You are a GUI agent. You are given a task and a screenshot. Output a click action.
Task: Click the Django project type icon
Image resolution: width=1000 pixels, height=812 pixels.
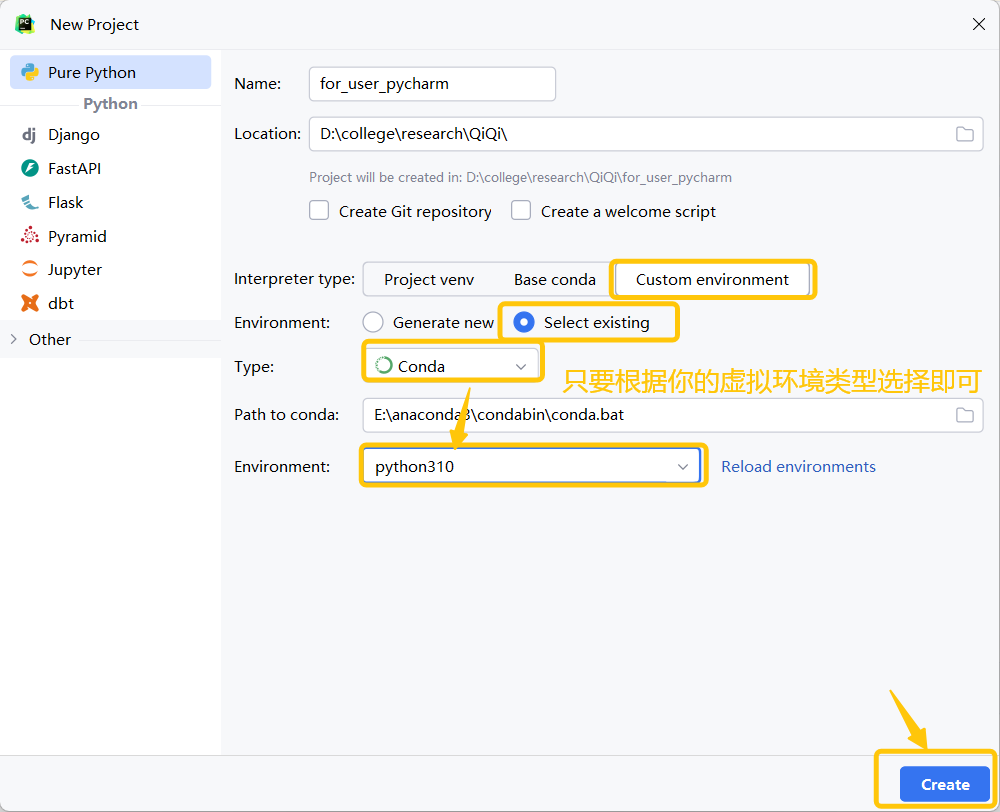[x=29, y=135]
